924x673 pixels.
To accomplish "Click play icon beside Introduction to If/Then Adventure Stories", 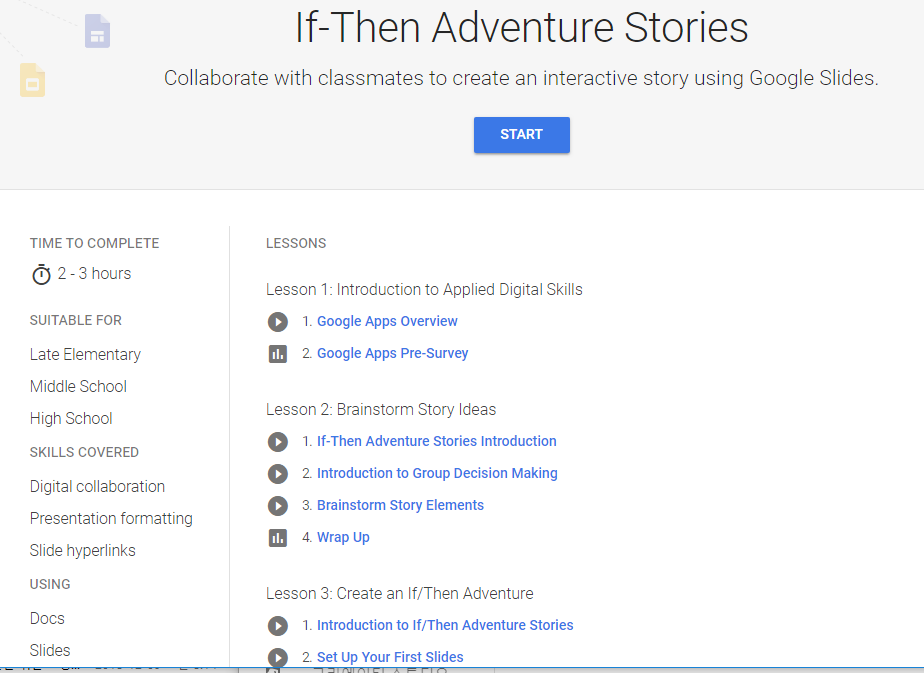I will (278, 626).
